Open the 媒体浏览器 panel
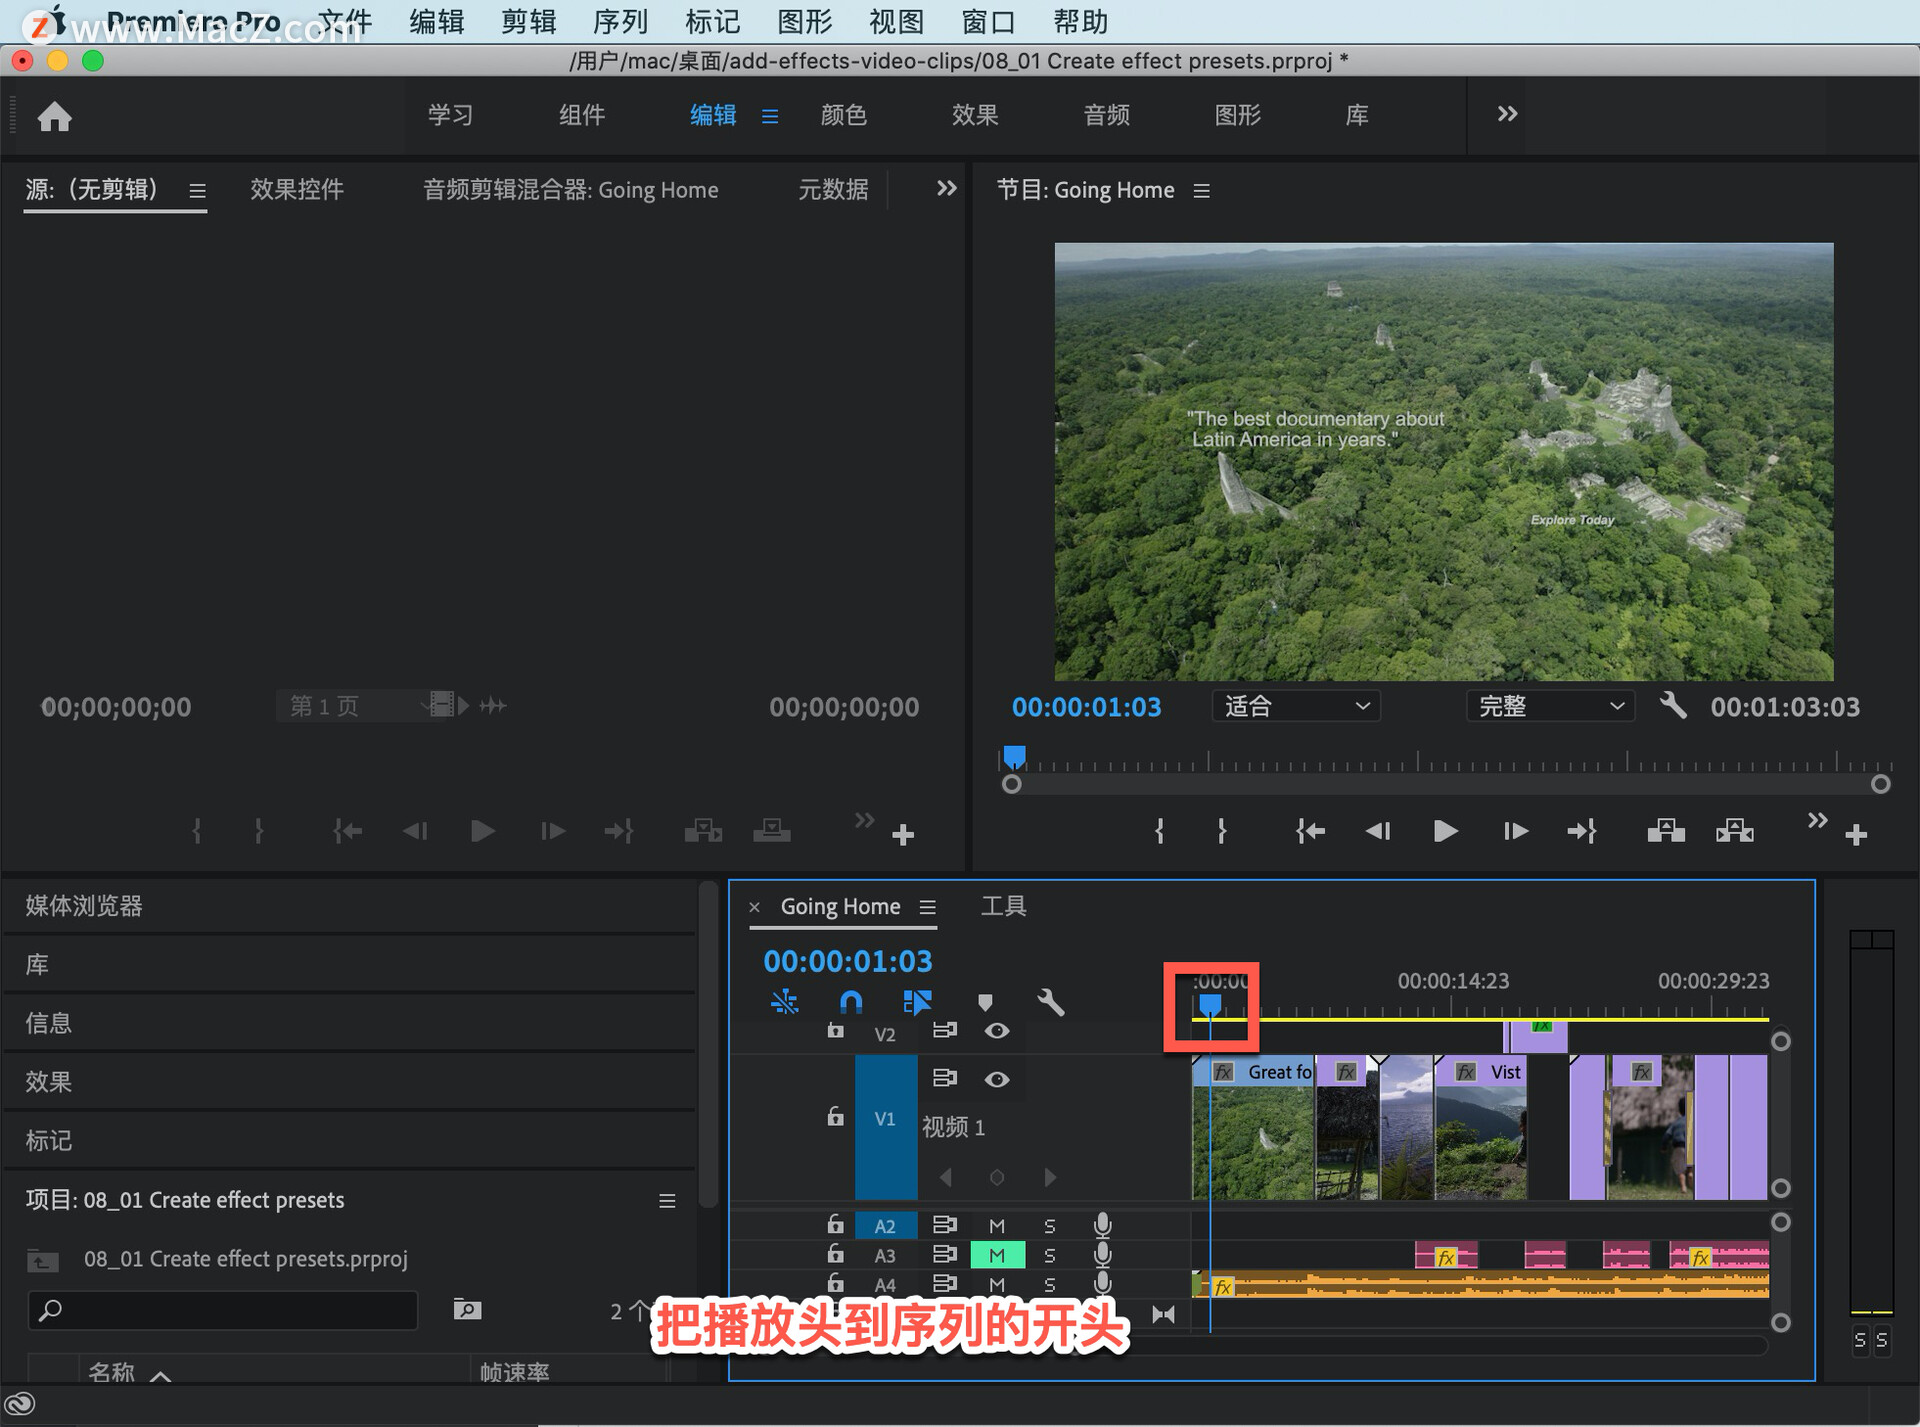The height and width of the screenshot is (1427, 1920). click(84, 906)
